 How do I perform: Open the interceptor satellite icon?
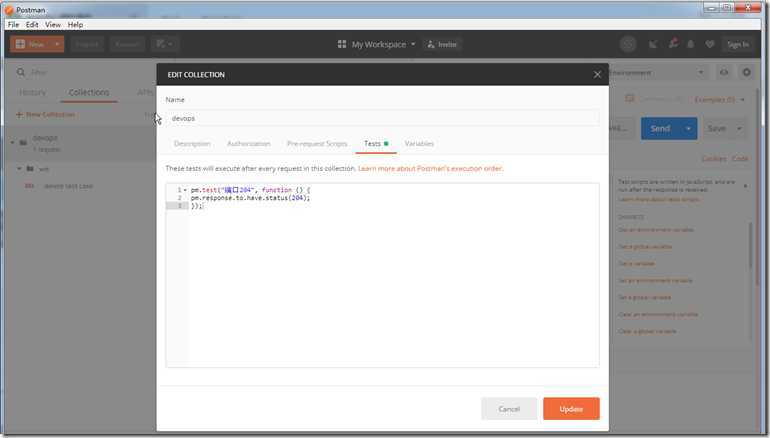[x=653, y=44]
